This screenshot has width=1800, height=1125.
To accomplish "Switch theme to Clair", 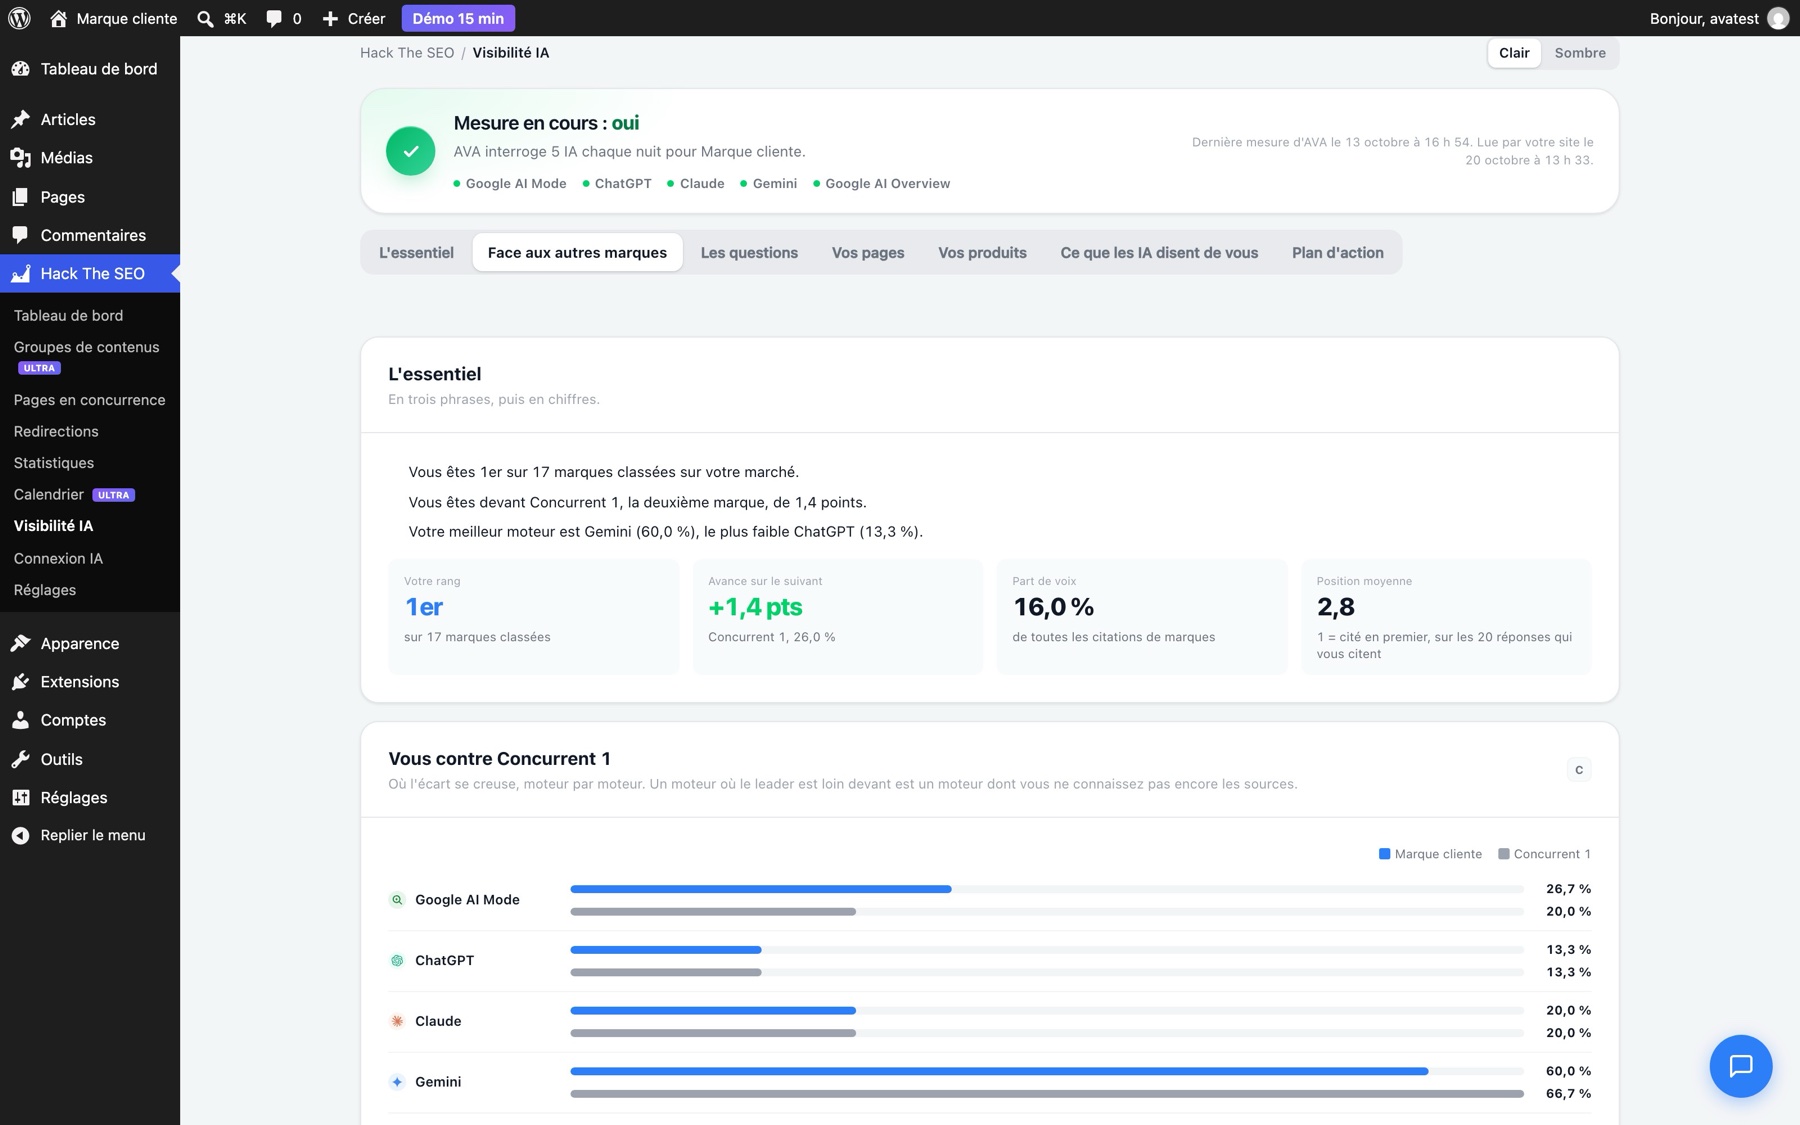I will [1514, 53].
